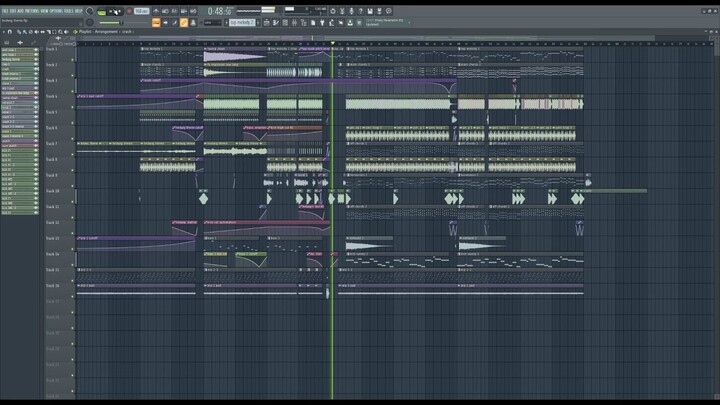Select the Playback speaker tool
Screen dimensions: 720x405
(66, 32)
